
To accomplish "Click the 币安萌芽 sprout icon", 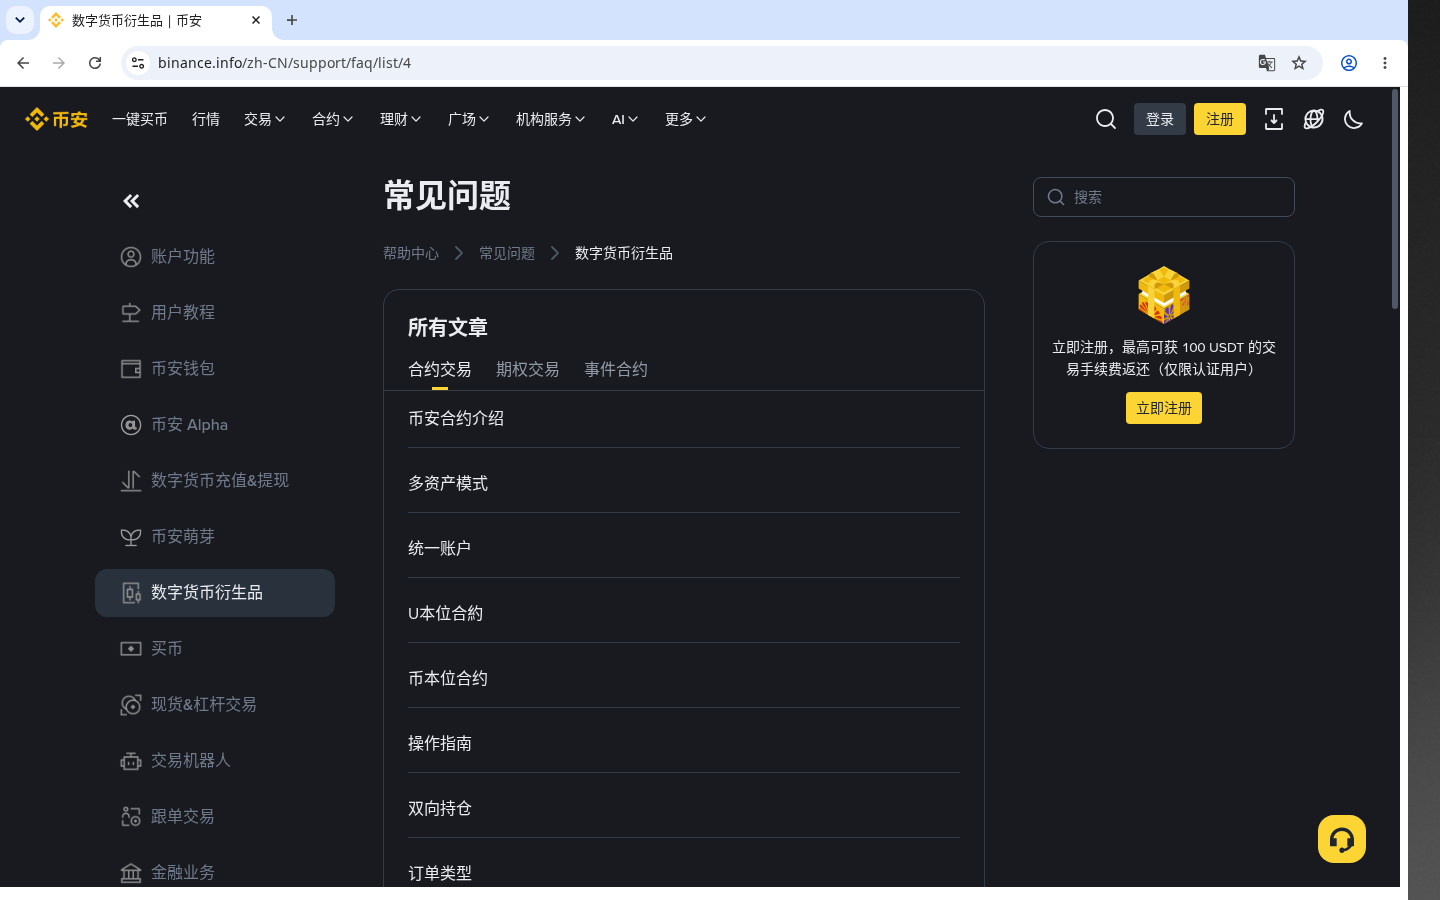I will coord(131,537).
